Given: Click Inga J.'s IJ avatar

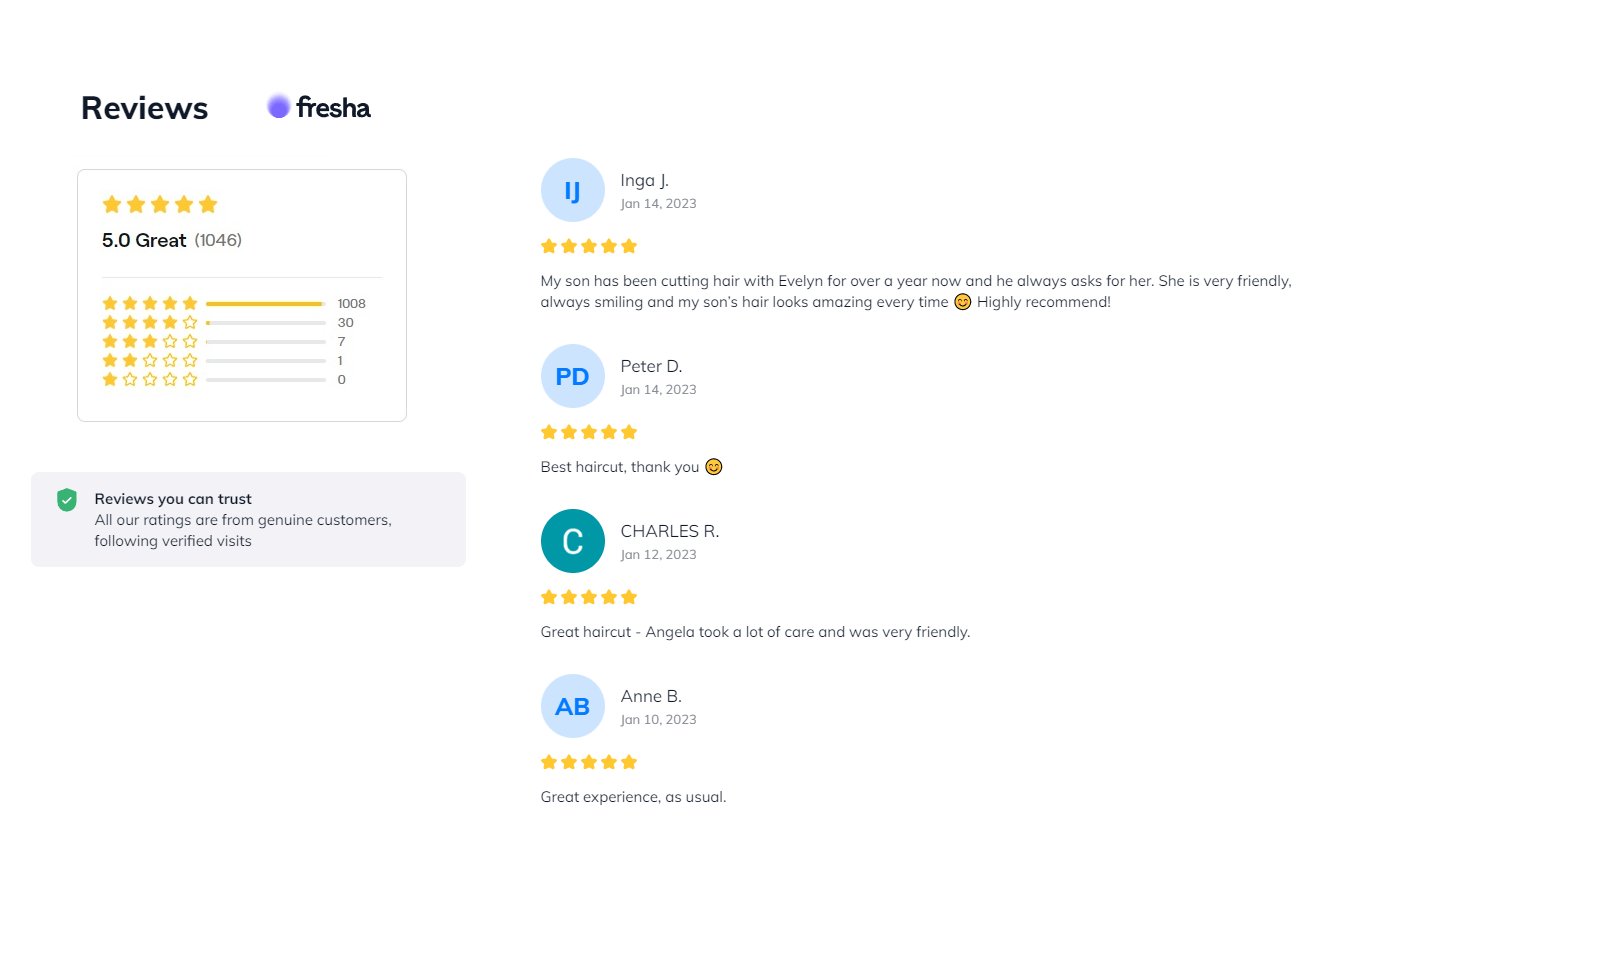Looking at the screenshot, I should click(x=572, y=190).
